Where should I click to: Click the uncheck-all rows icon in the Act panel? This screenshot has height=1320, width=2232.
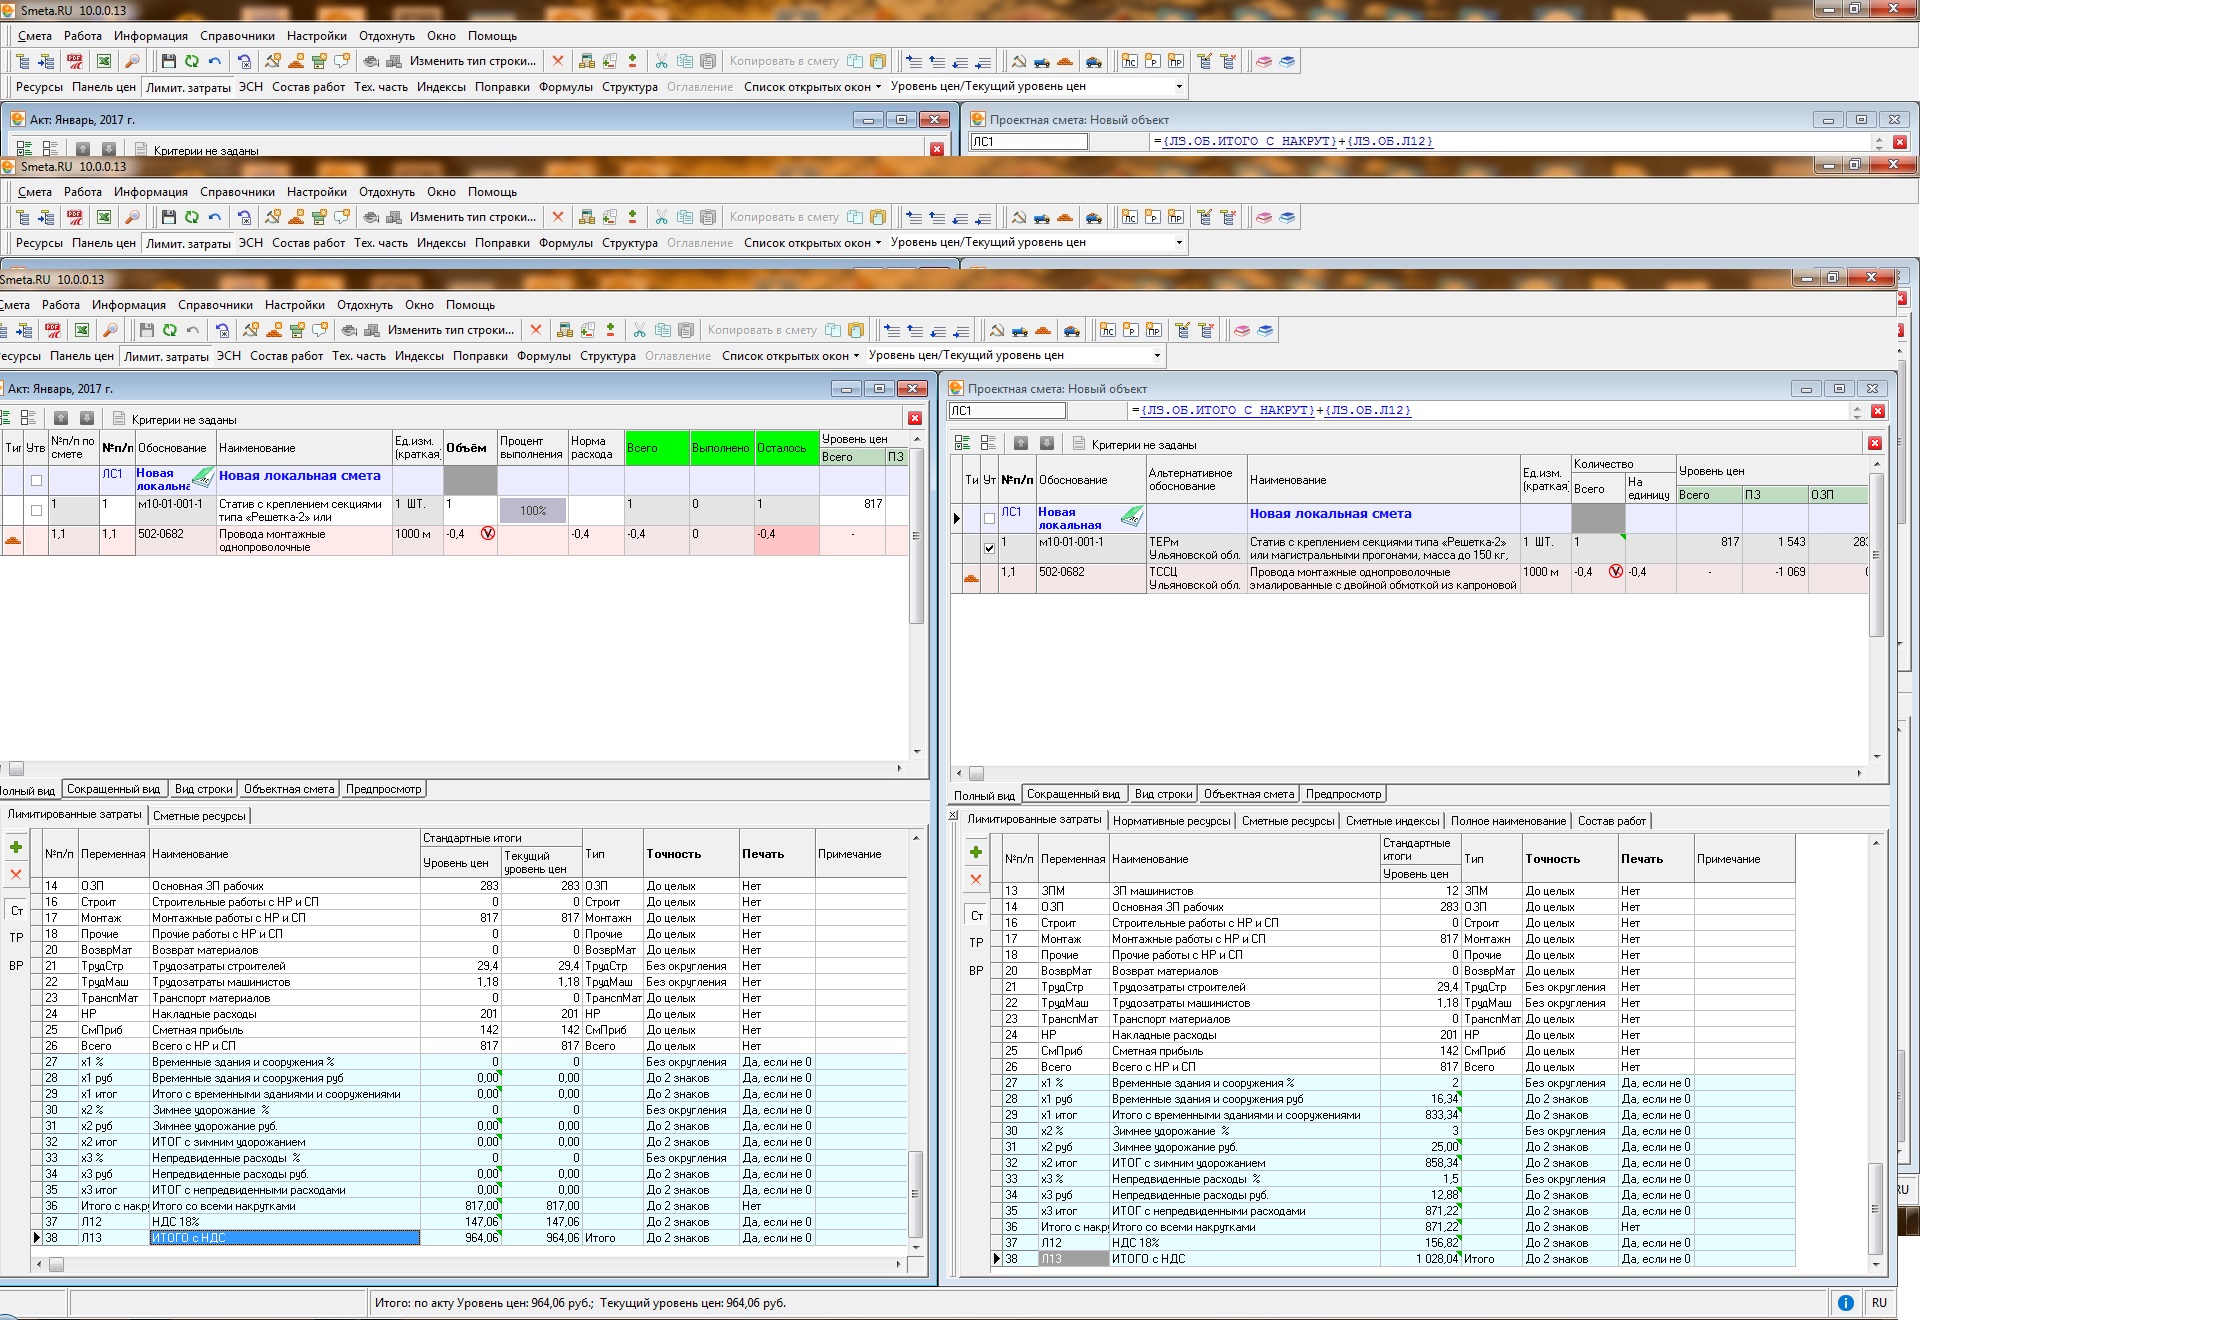click(28, 418)
